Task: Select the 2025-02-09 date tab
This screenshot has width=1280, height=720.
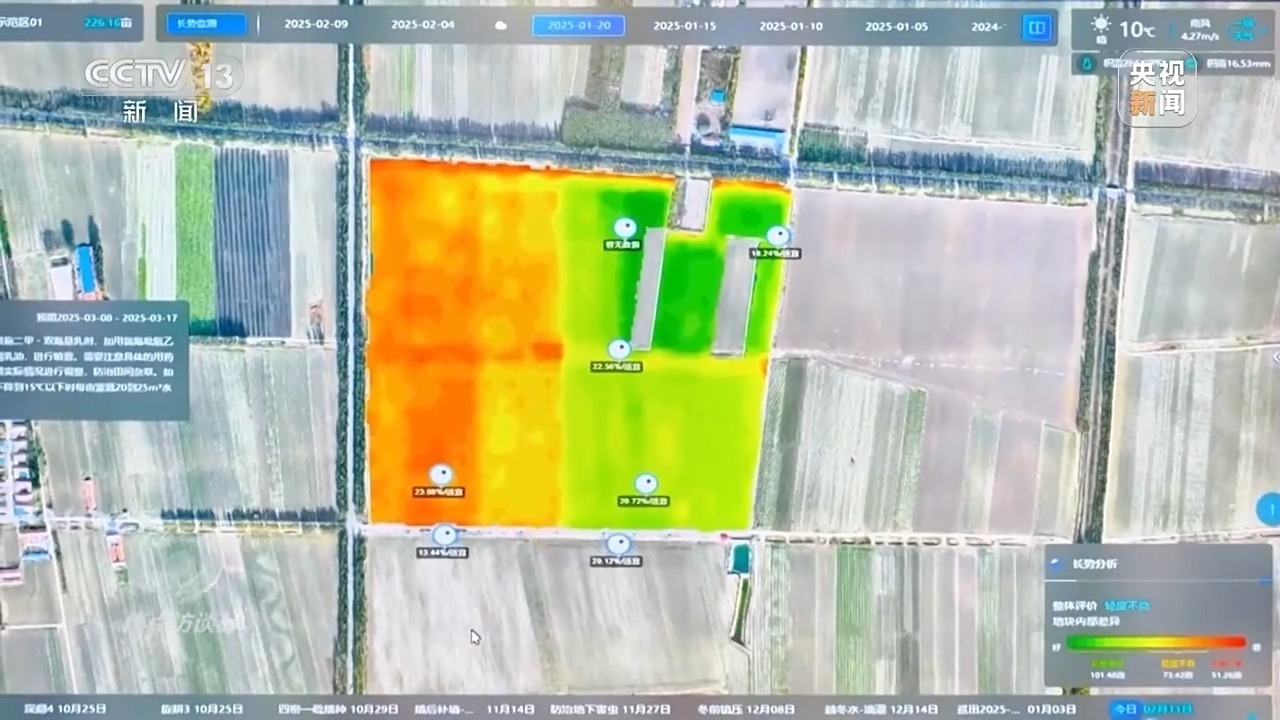Action: pyautogui.click(x=316, y=25)
